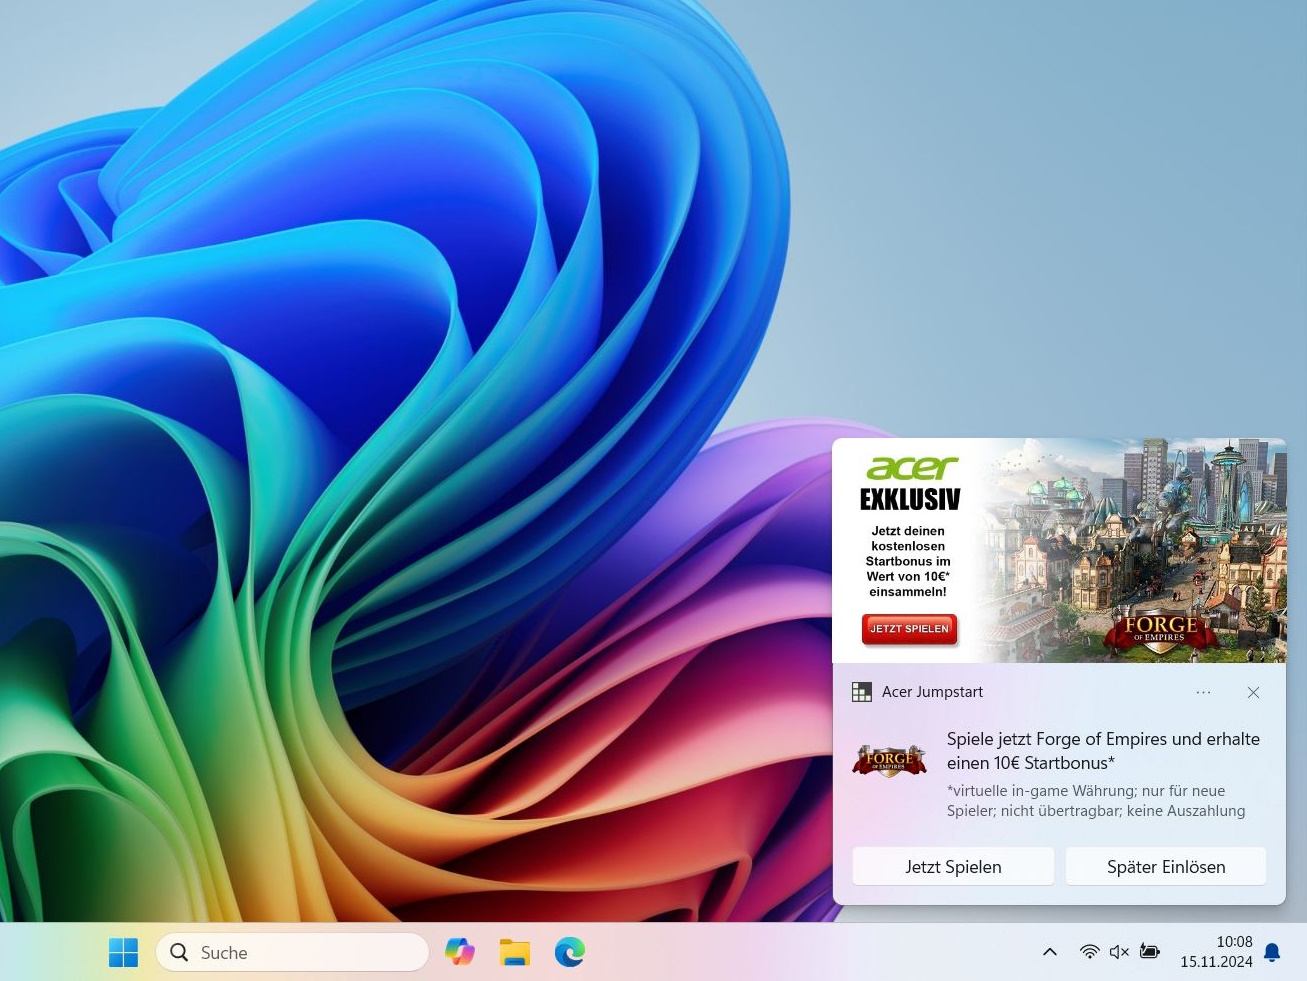
Task: Click the notification headline about Forge of Empires
Action: (x=1103, y=751)
